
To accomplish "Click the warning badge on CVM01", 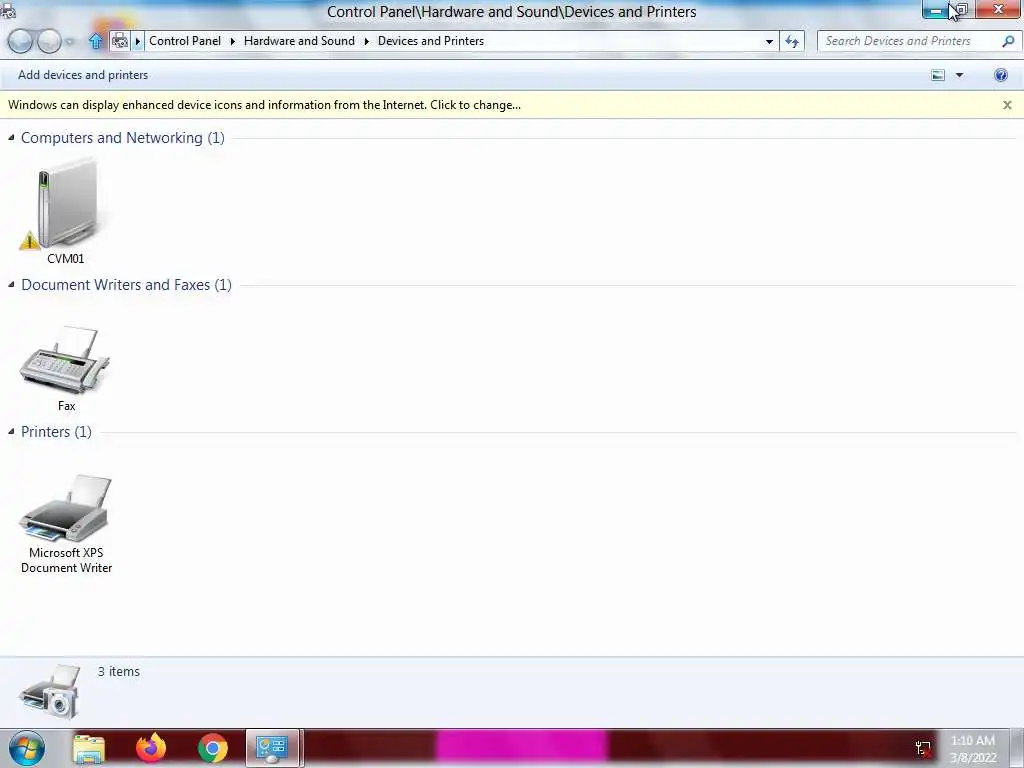I will pyautogui.click(x=29, y=240).
